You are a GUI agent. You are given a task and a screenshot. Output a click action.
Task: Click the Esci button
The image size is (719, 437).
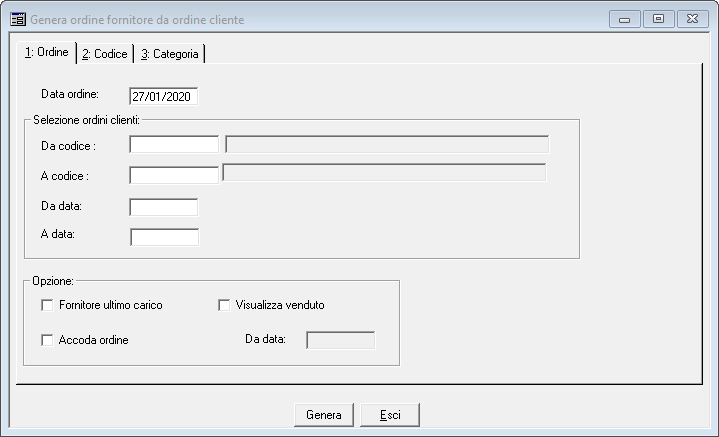(390, 415)
